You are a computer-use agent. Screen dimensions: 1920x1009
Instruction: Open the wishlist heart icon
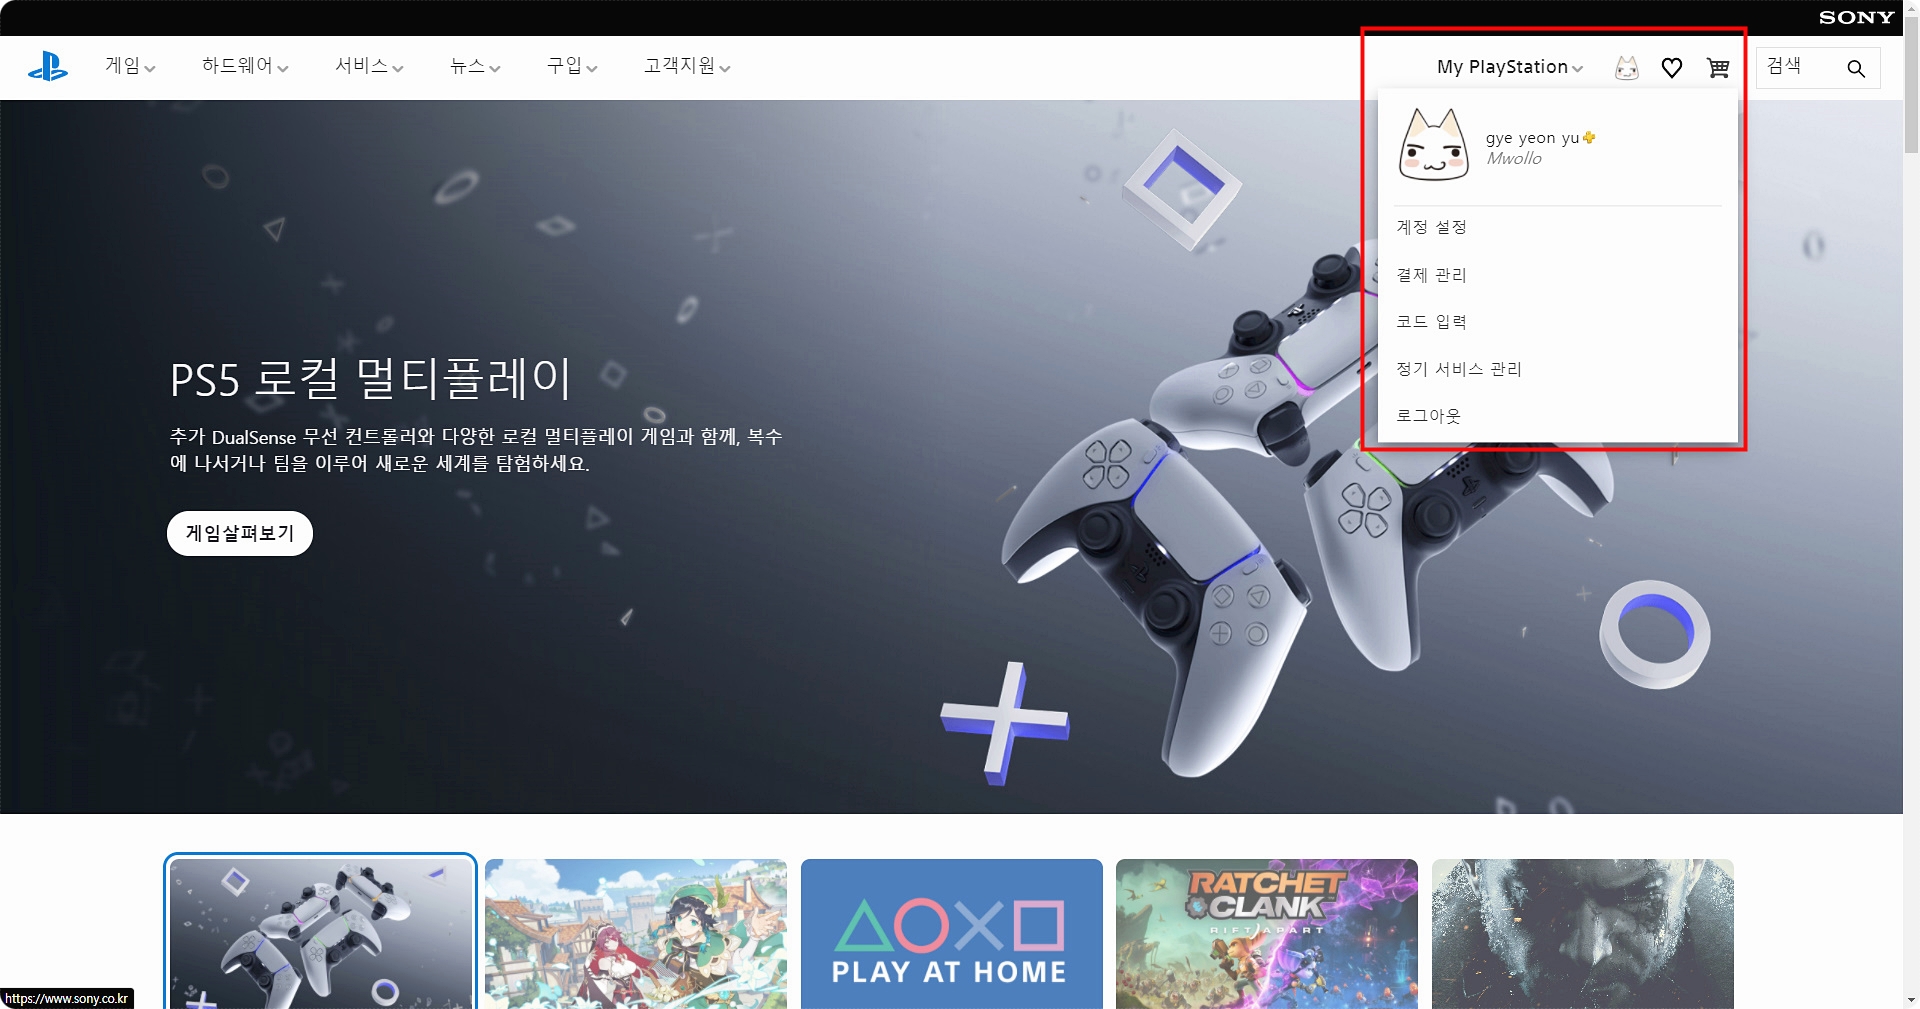pos(1672,68)
